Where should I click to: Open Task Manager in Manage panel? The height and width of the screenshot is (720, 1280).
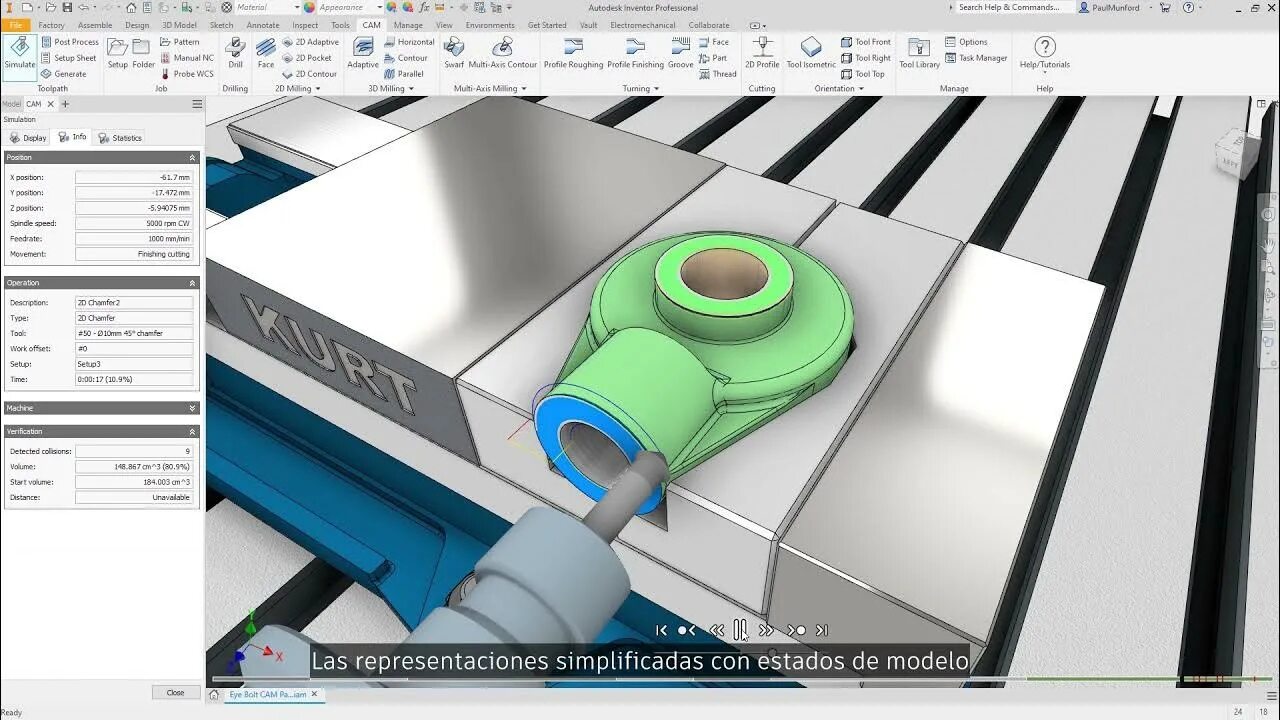tap(976, 58)
